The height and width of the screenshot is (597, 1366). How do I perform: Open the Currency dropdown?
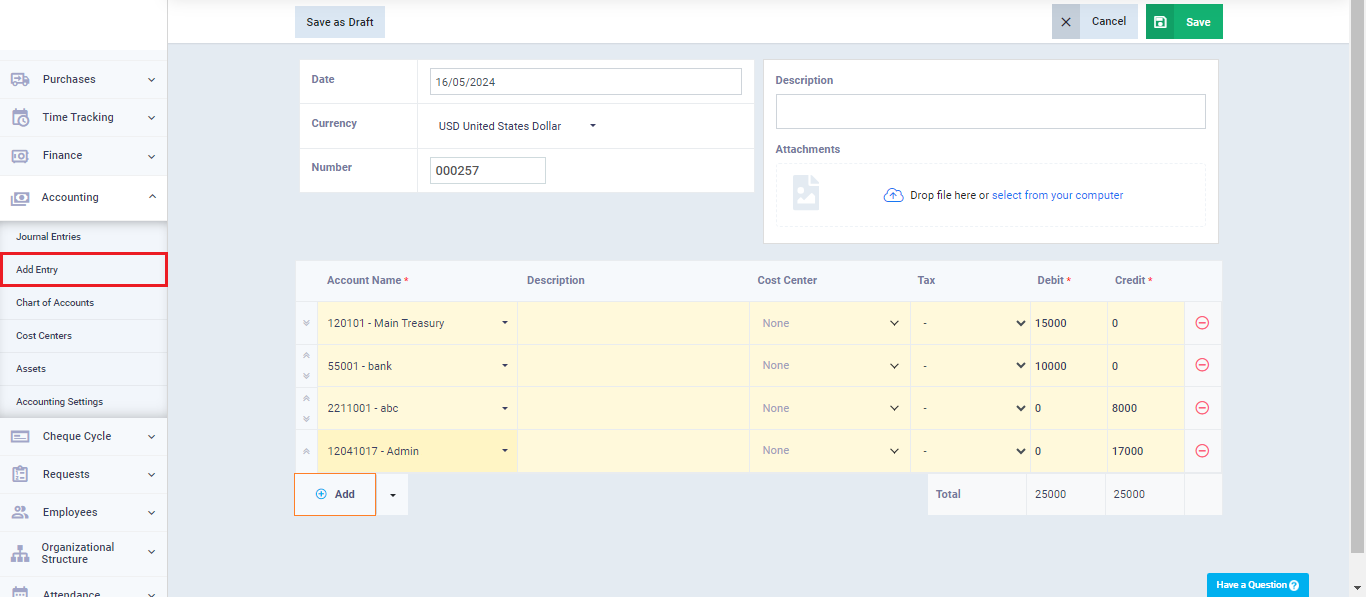[517, 126]
